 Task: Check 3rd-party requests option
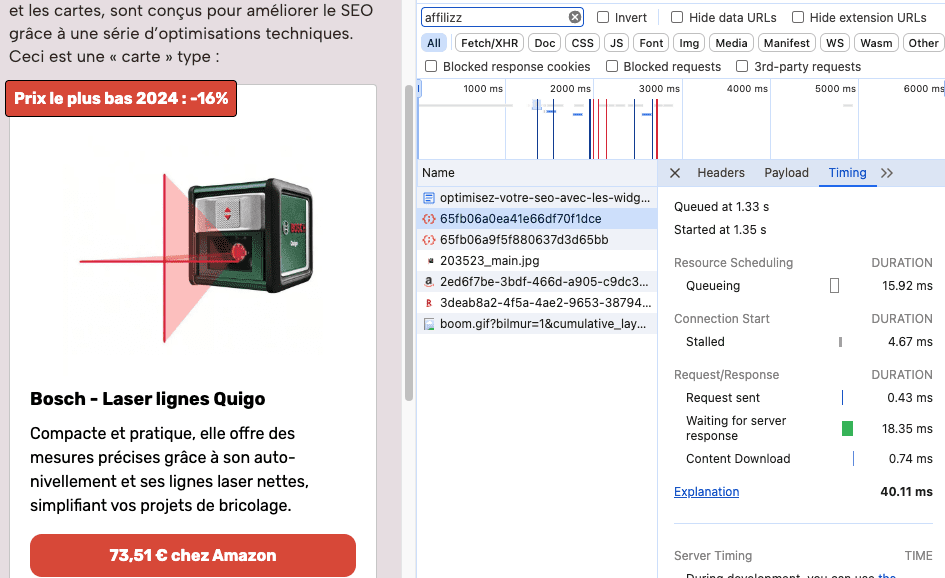pyautogui.click(x=742, y=66)
